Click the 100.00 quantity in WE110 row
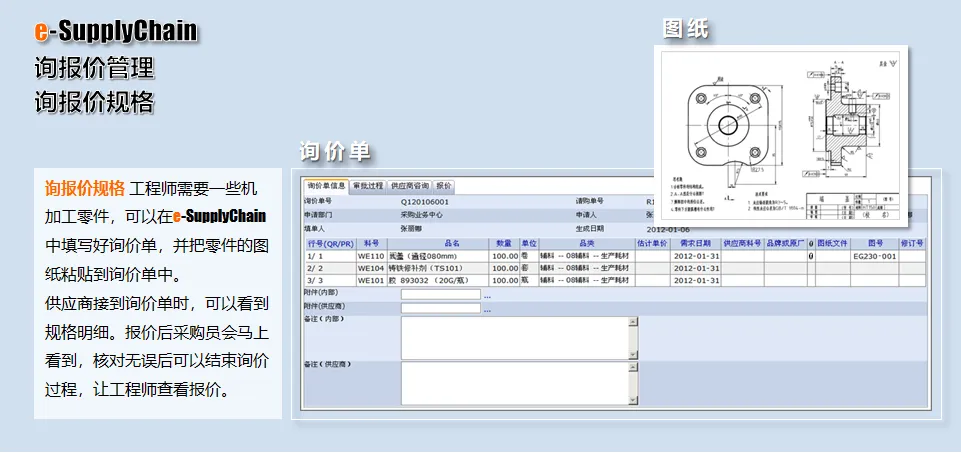 pos(505,256)
